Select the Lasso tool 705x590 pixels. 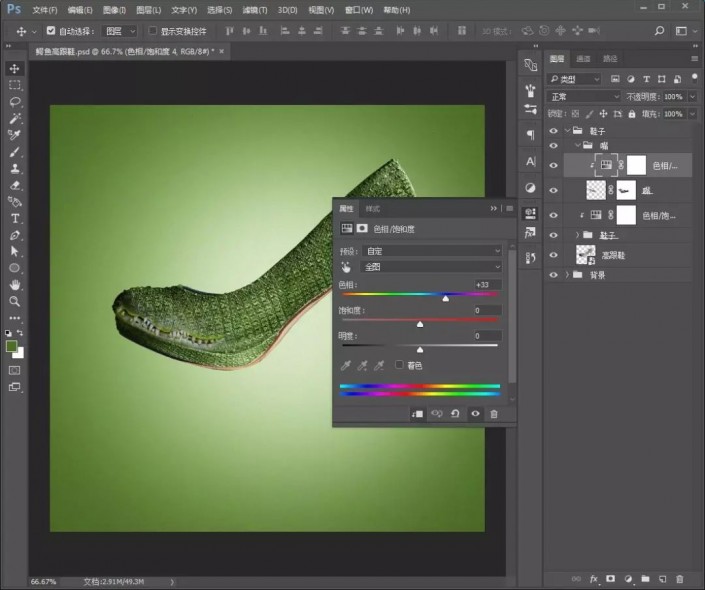pos(14,102)
